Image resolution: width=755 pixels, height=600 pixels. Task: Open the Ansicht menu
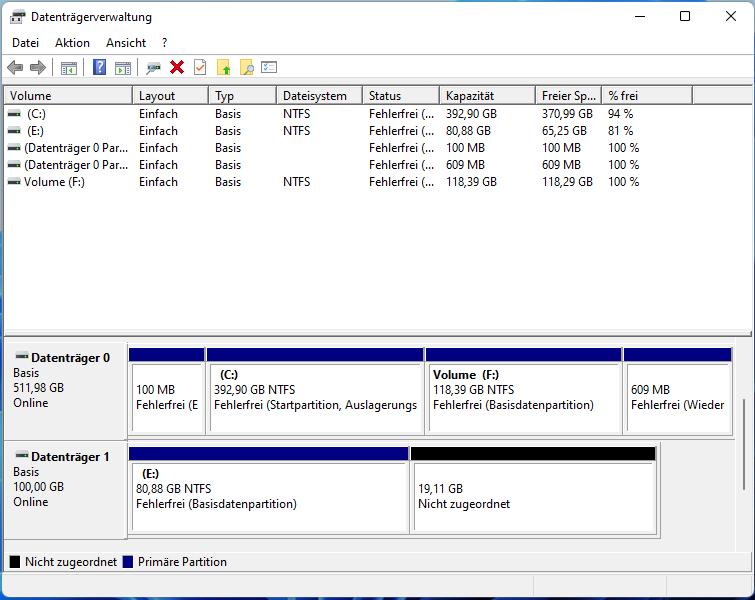(x=126, y=43)
